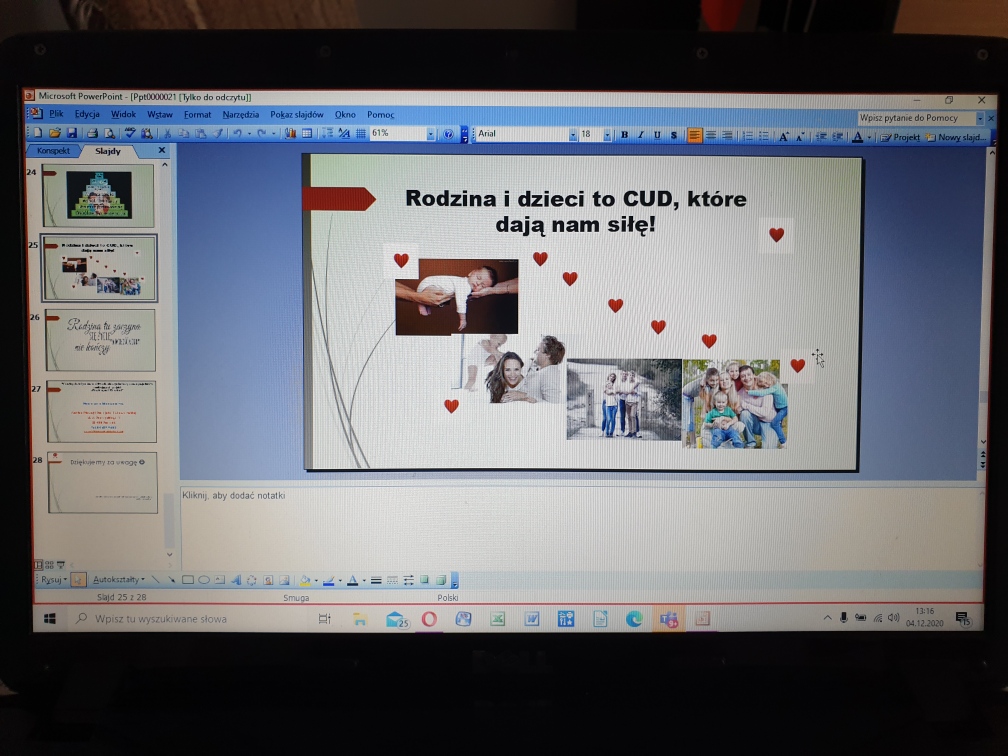Open the Pokaz slajdów menu

click(296, 114)
